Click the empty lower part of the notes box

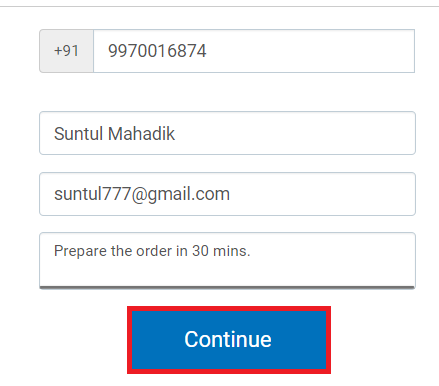click(x=227, y=274)
